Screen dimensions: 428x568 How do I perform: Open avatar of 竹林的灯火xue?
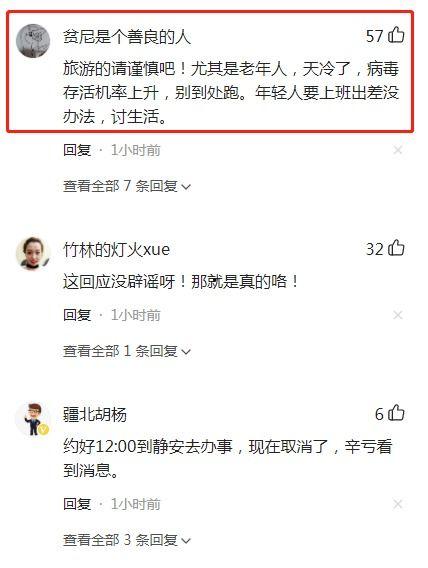tap(33, 254)
